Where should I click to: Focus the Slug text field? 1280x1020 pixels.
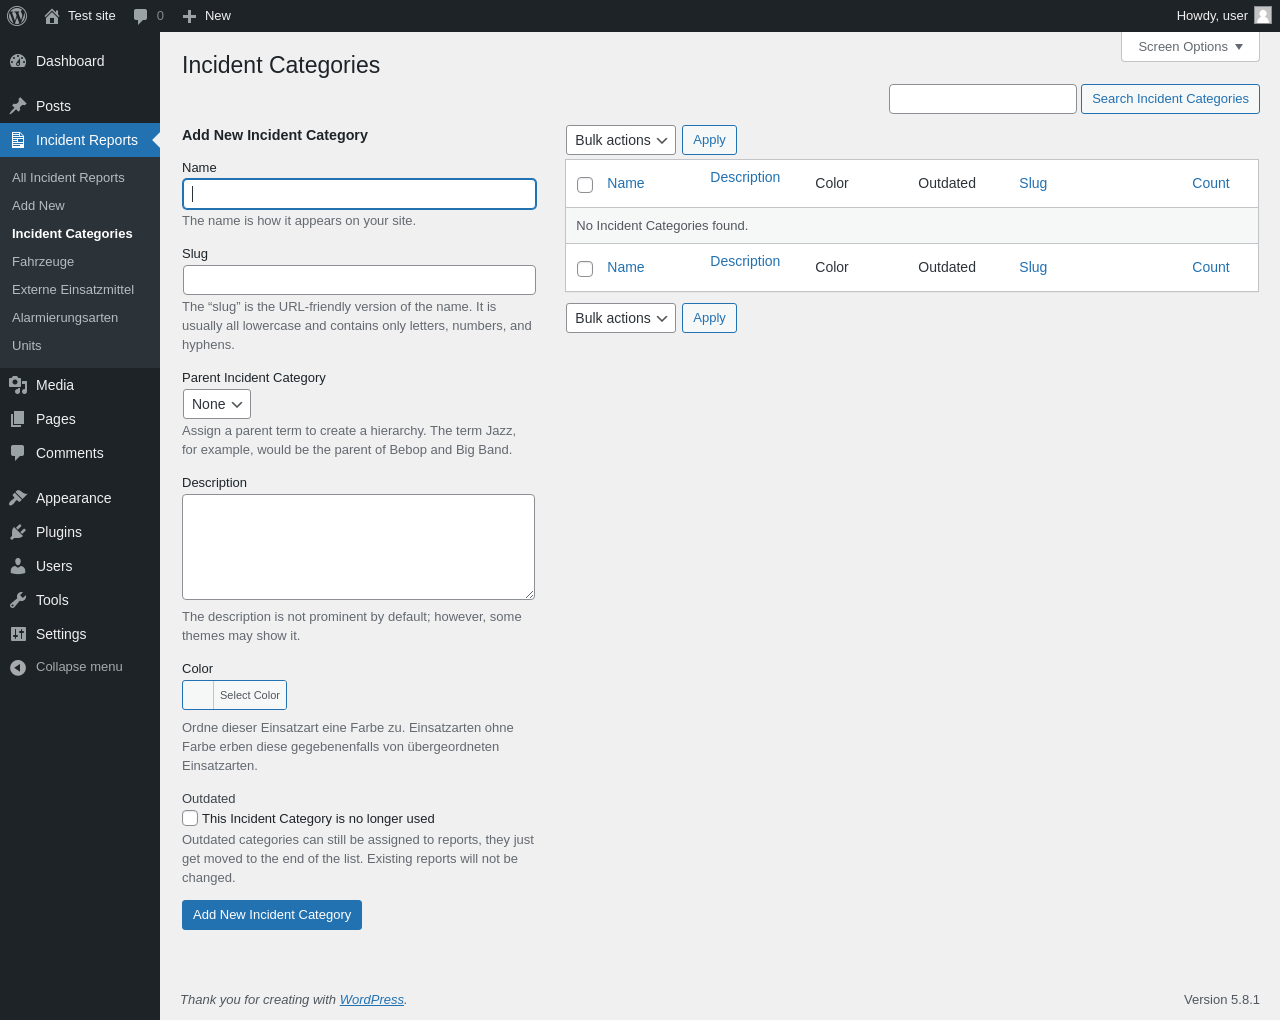tap(359, 280)
